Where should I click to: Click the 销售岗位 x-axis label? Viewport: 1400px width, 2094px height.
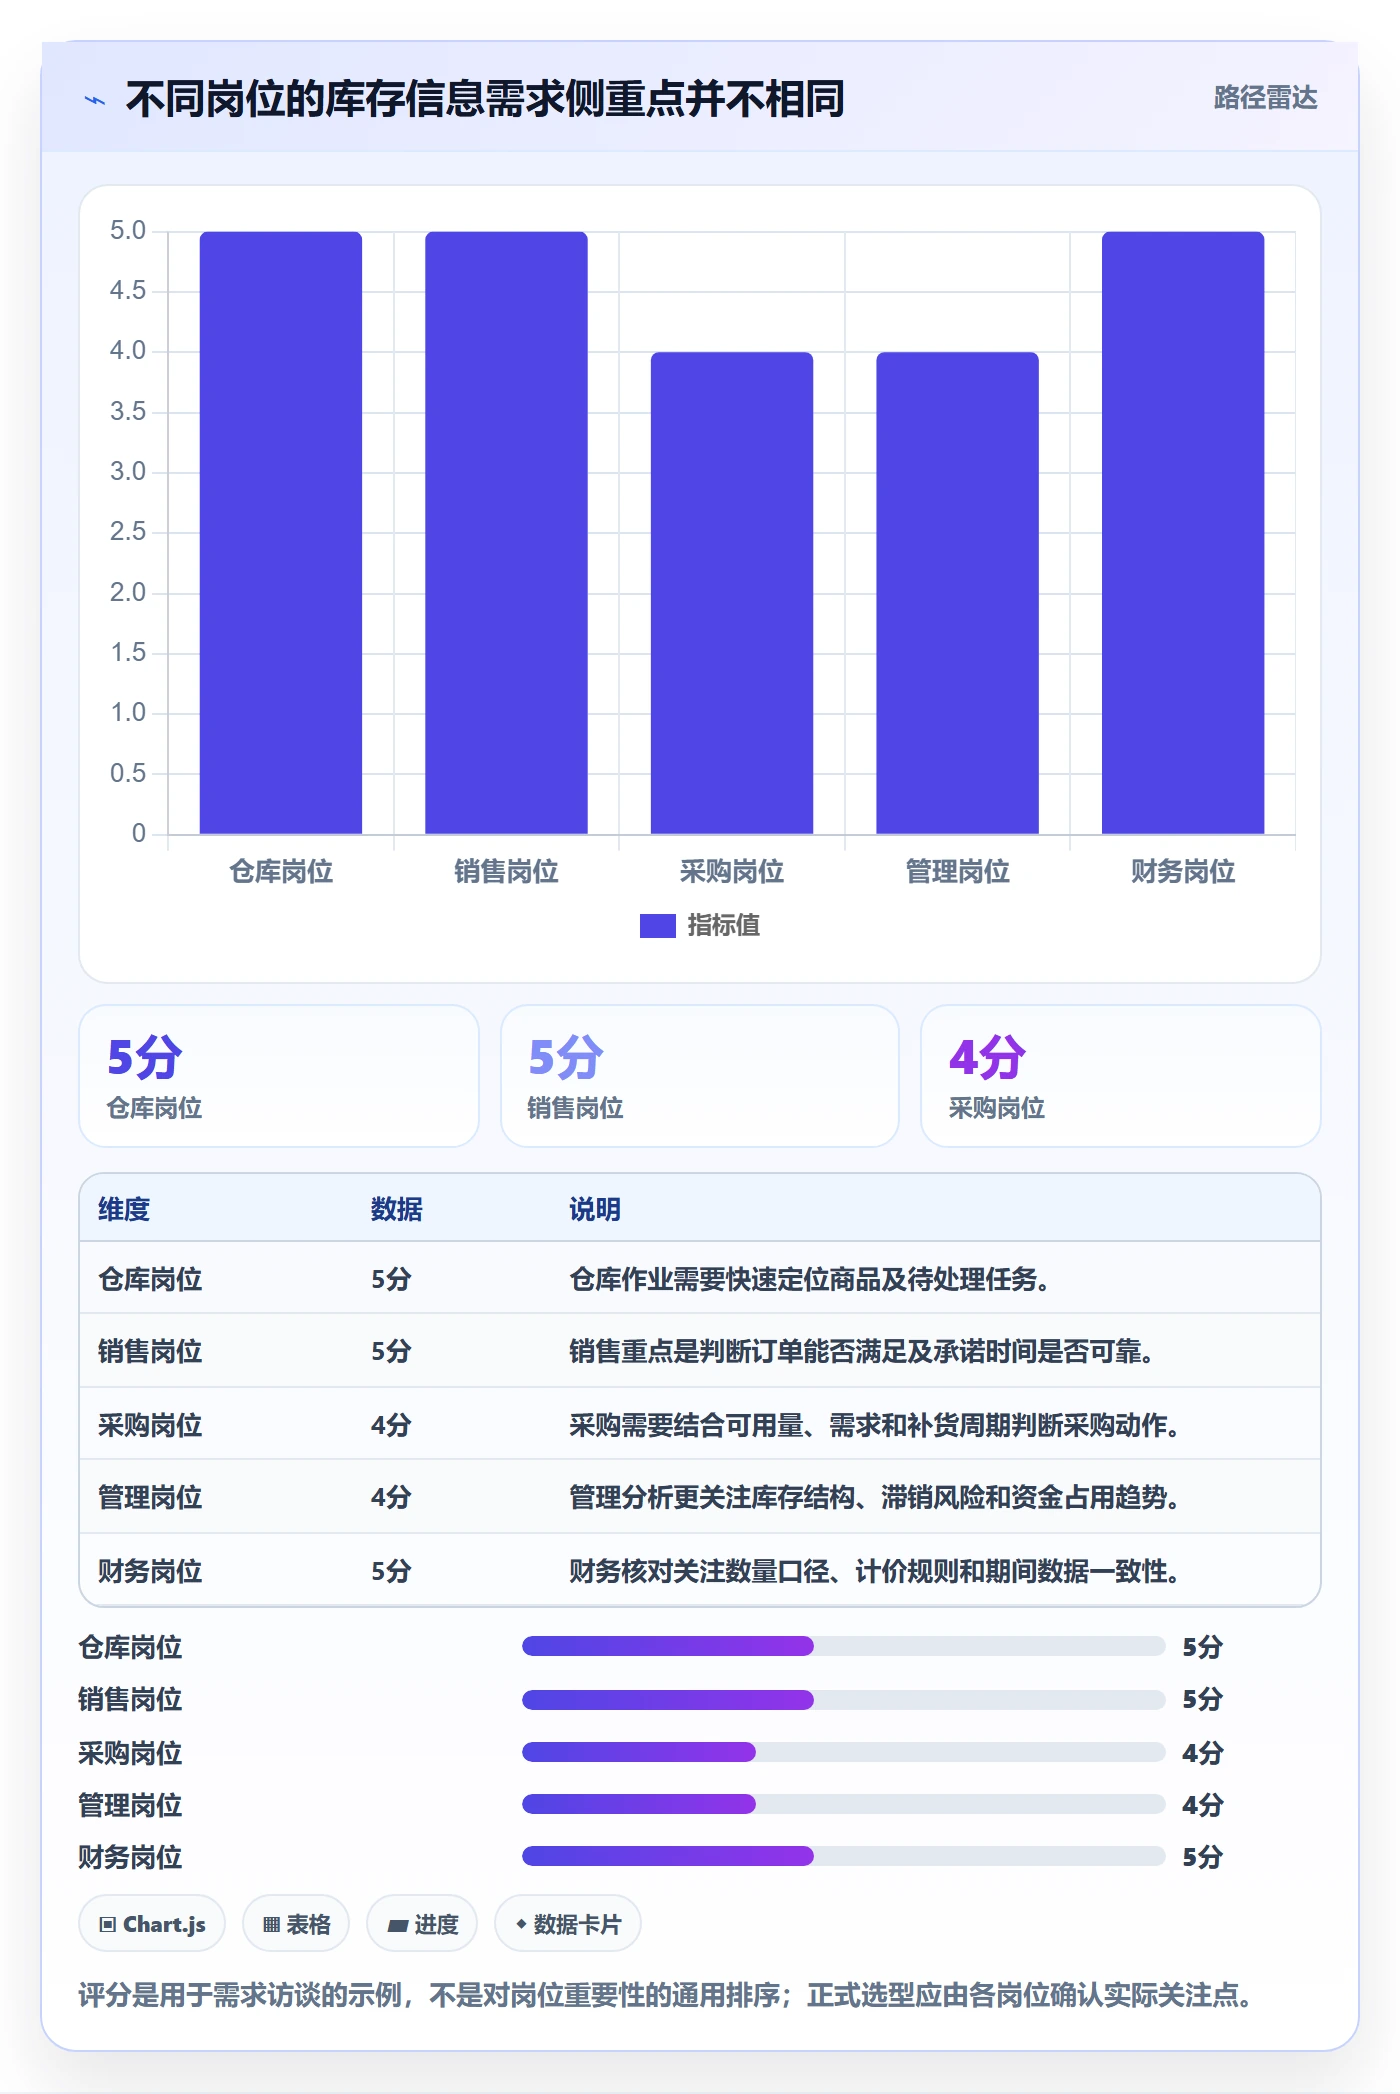pos(506,872)
